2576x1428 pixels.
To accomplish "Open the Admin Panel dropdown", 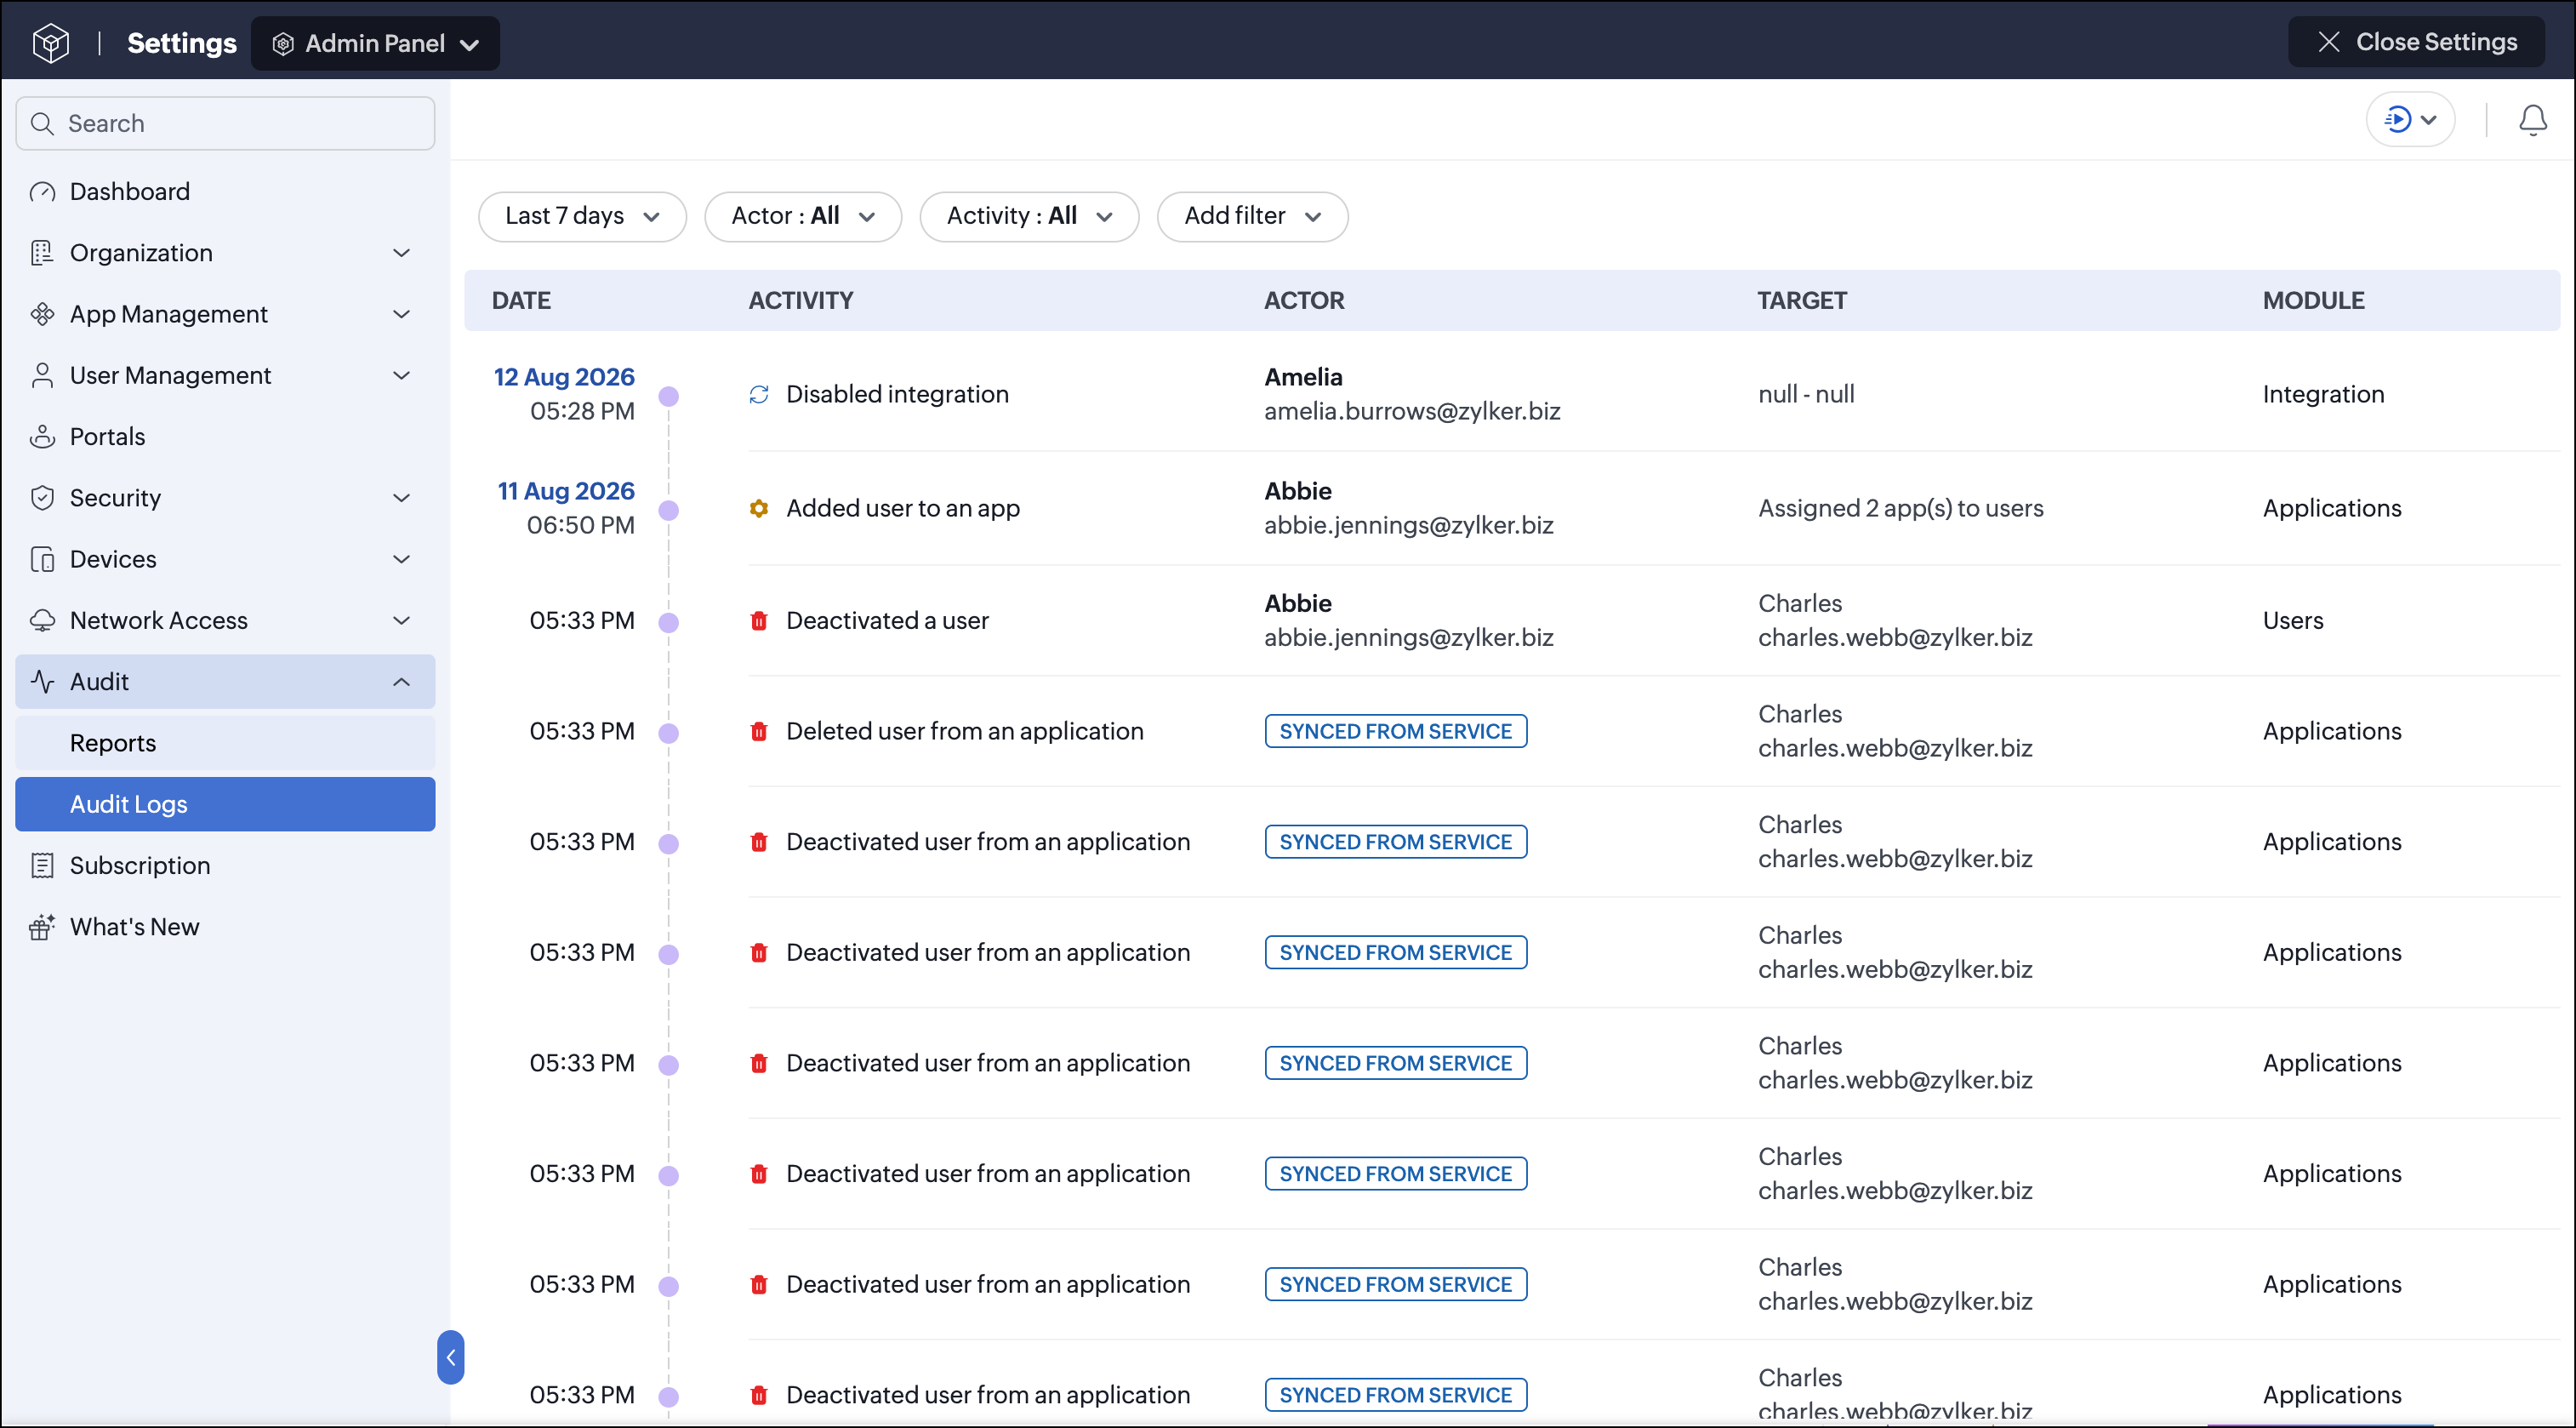I will coord(375,44).
